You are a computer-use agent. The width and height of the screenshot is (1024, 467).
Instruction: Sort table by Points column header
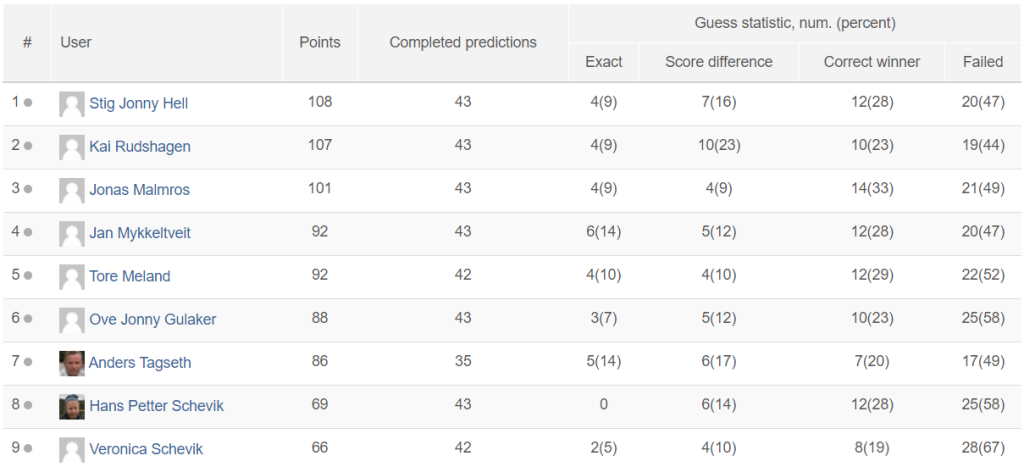coord(320,42)
